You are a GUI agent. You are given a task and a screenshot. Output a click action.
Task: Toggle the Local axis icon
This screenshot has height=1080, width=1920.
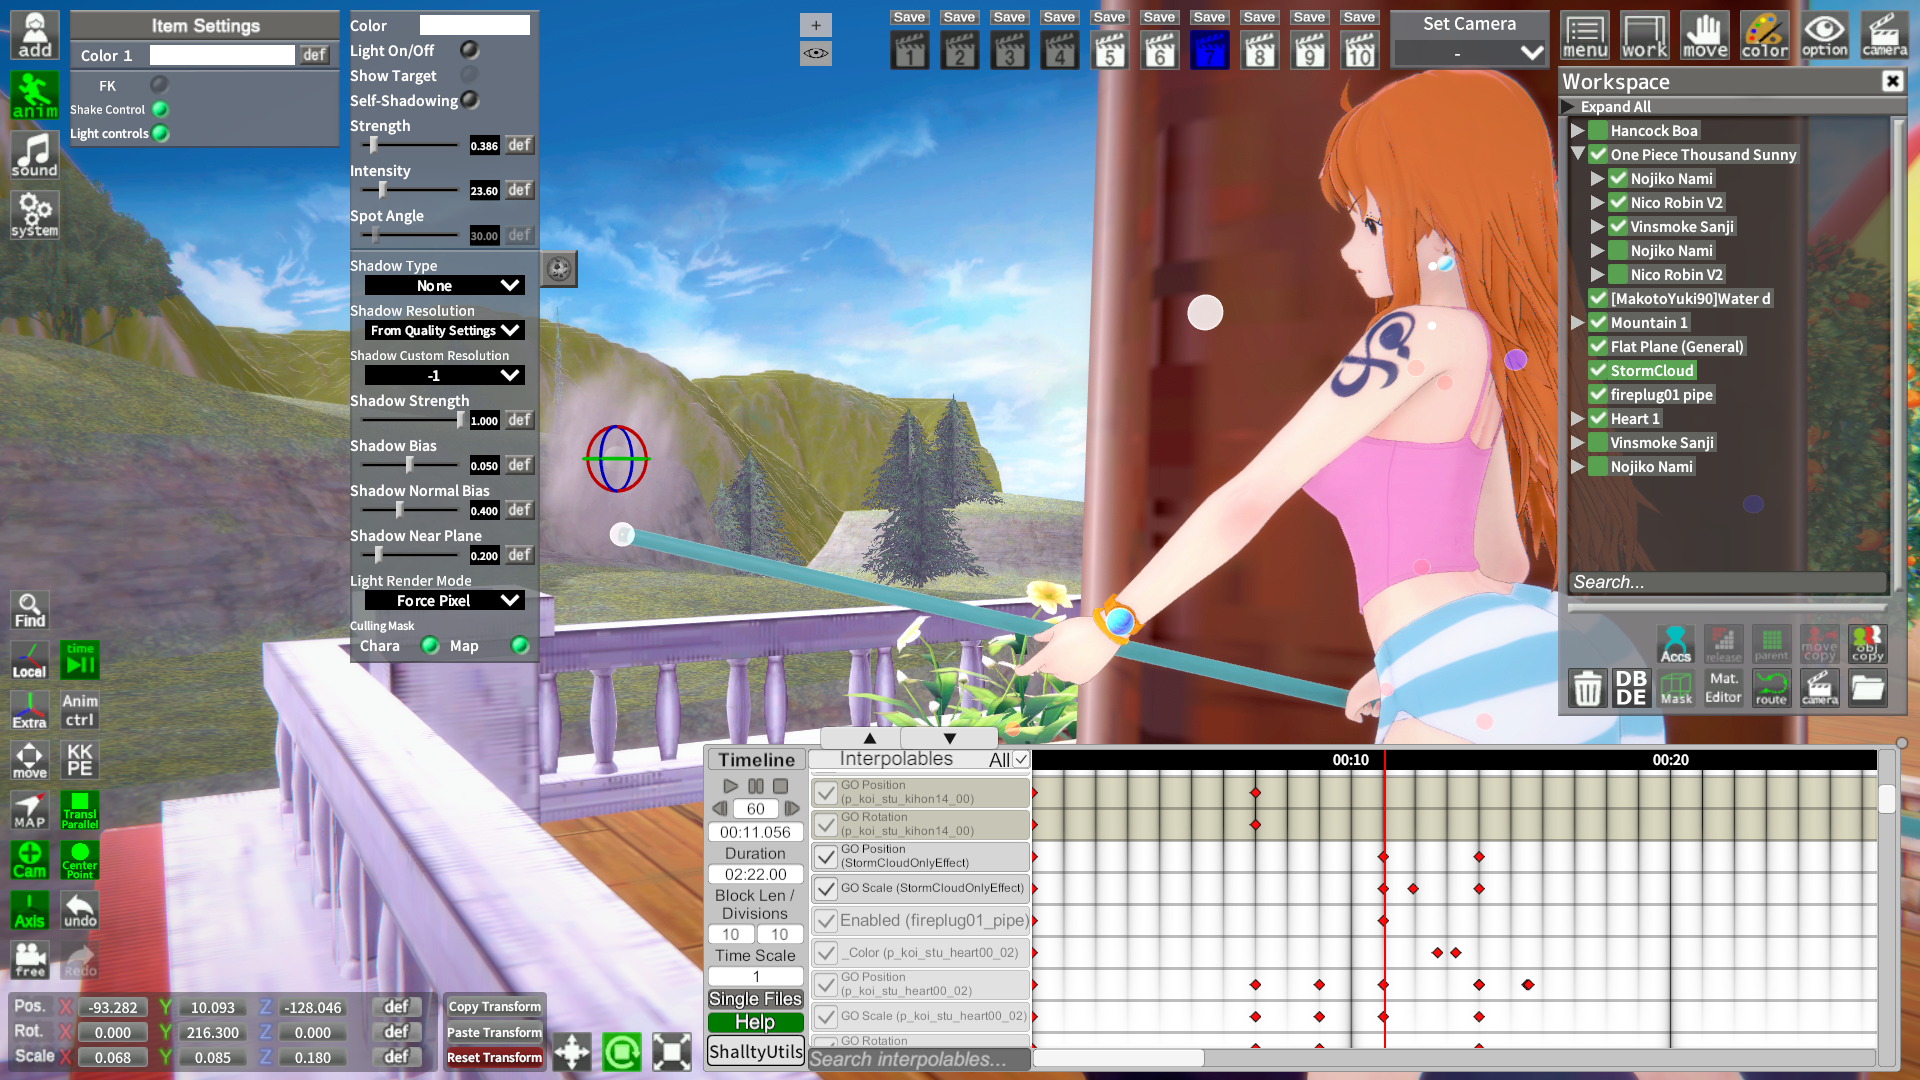tap(30, 660)
